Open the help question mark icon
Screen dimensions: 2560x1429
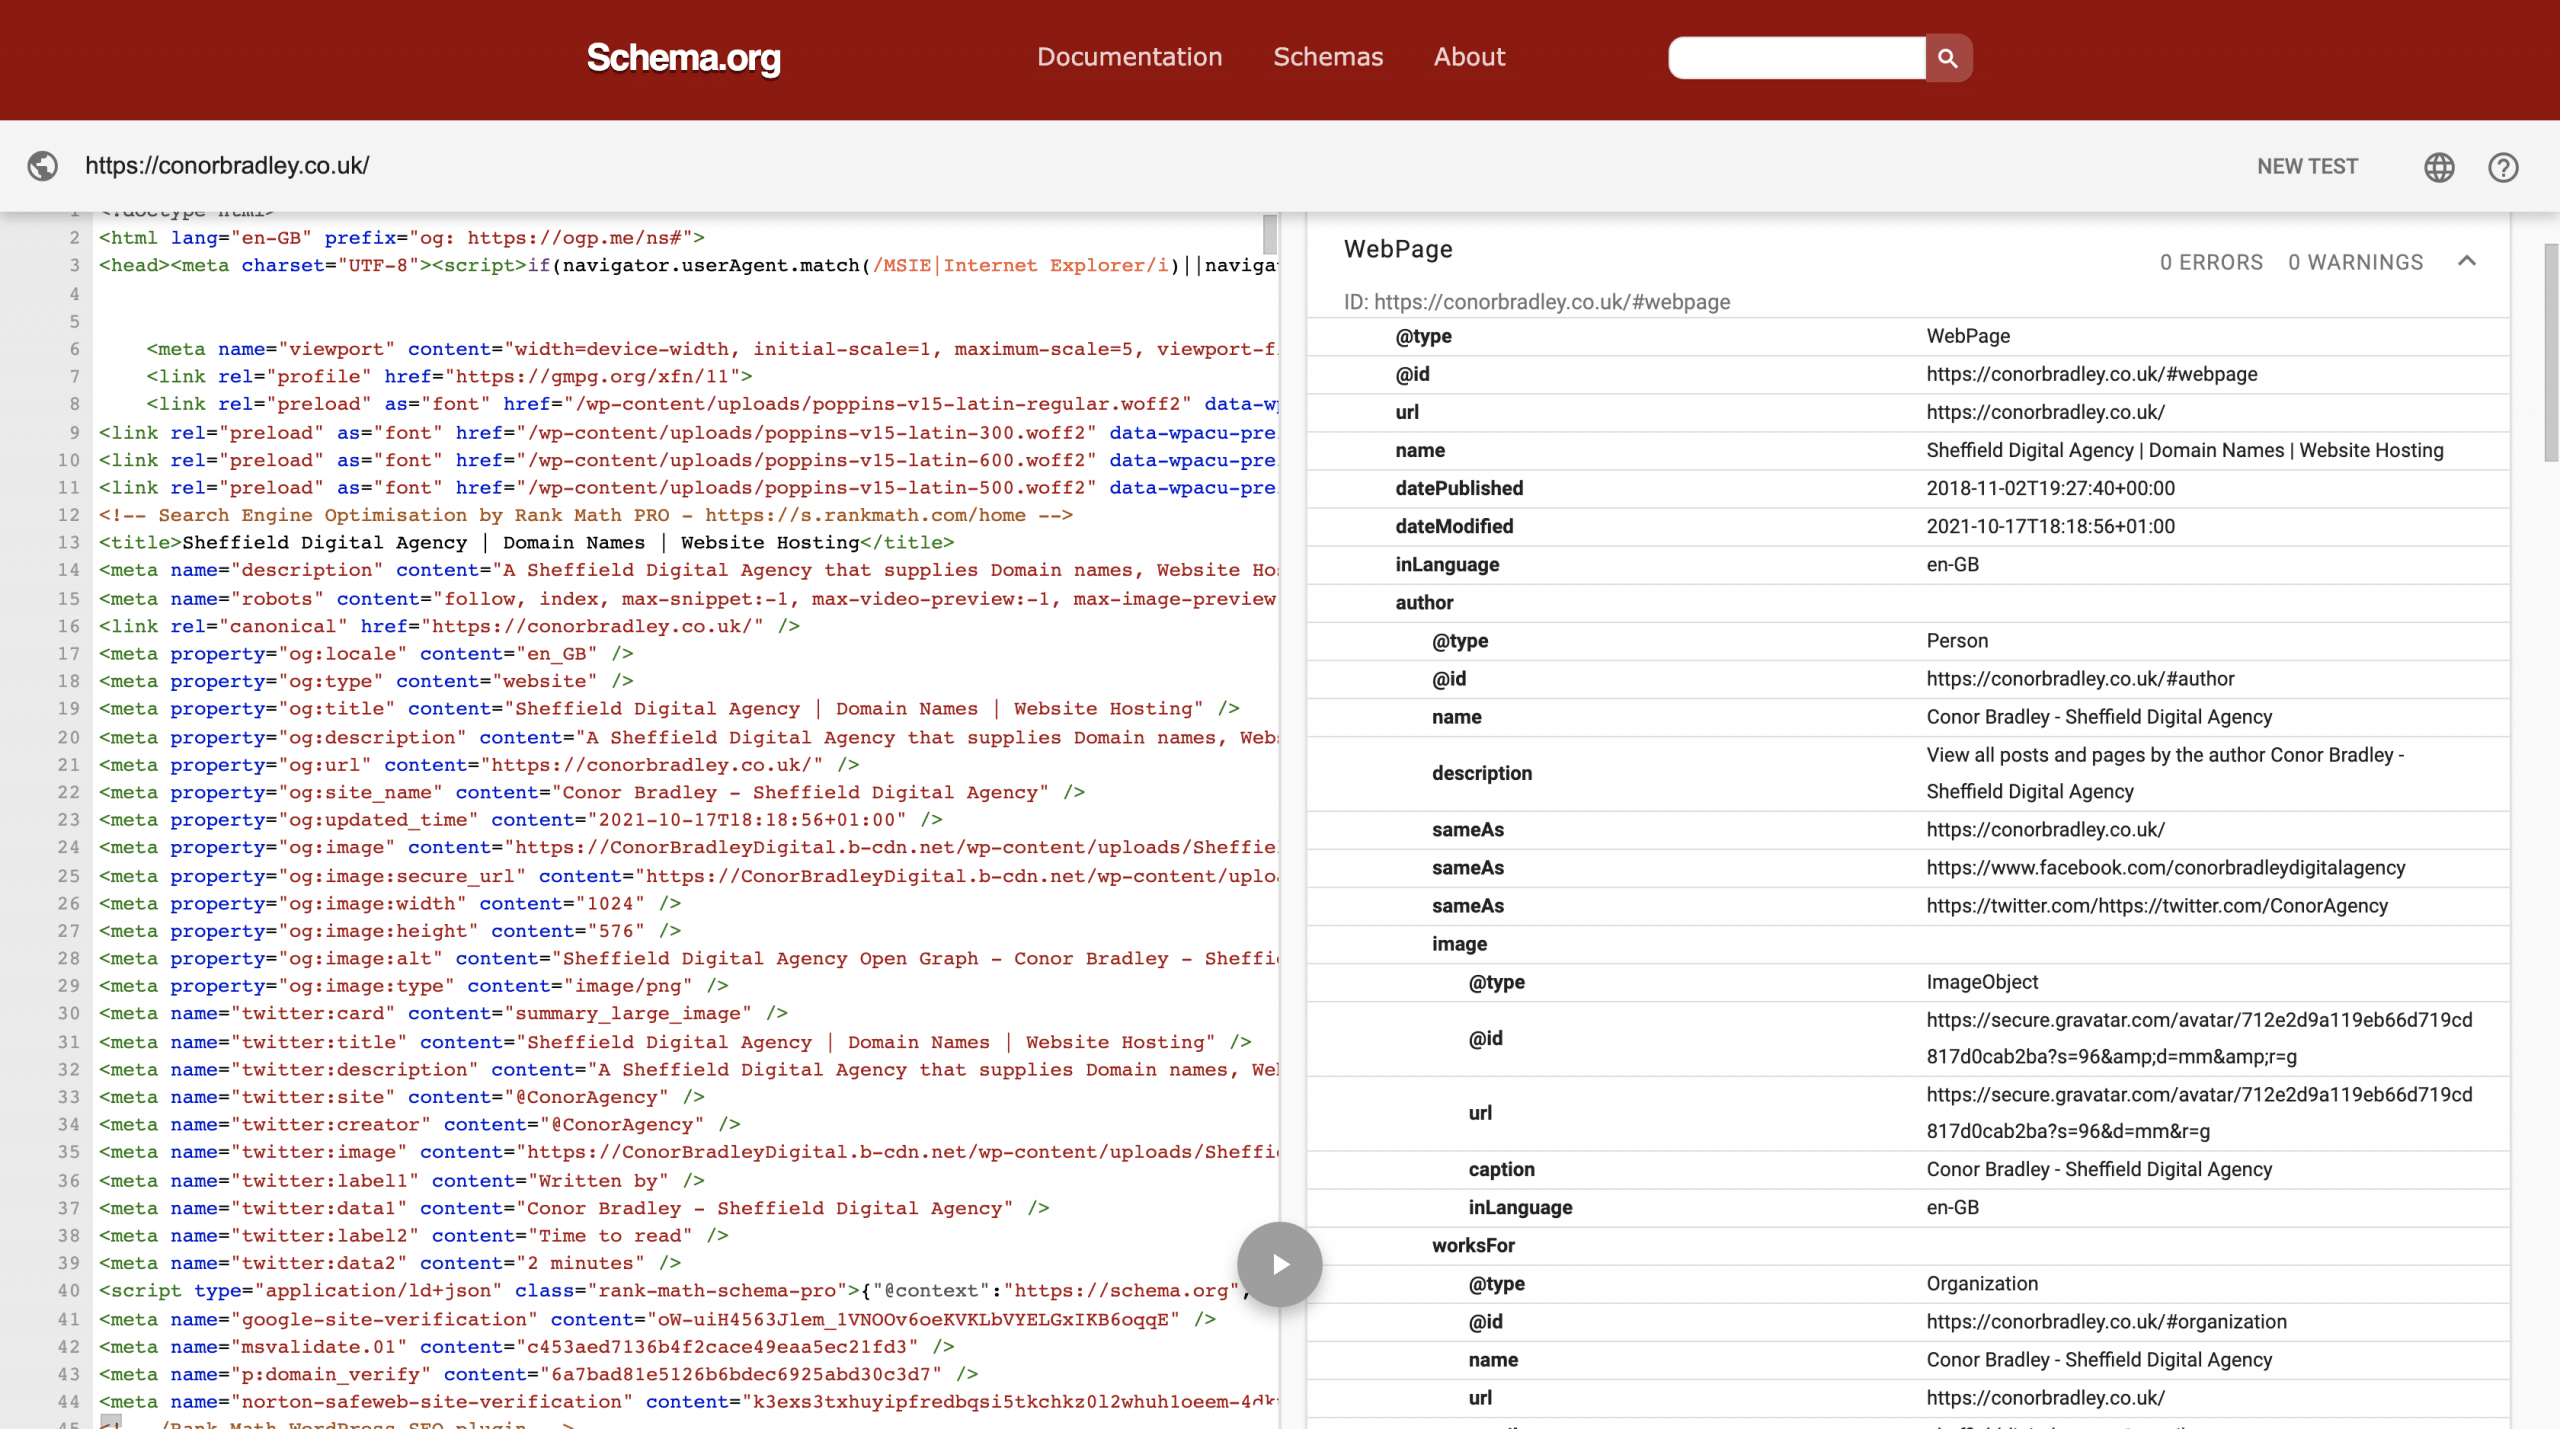(2503, 167)
